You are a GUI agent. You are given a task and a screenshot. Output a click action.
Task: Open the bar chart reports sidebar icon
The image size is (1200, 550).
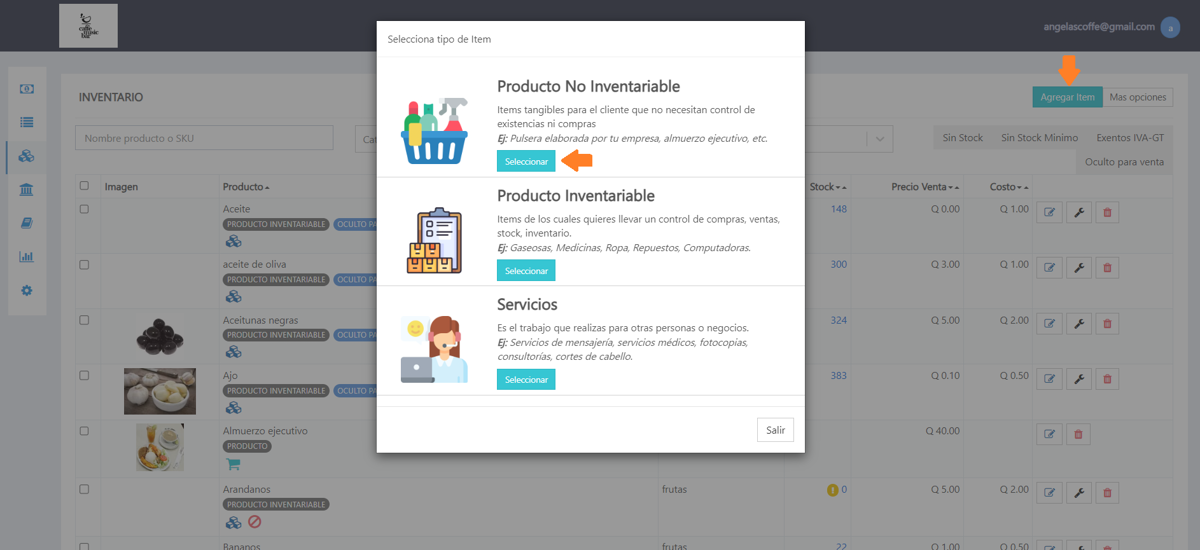click(x=27, y=257)
